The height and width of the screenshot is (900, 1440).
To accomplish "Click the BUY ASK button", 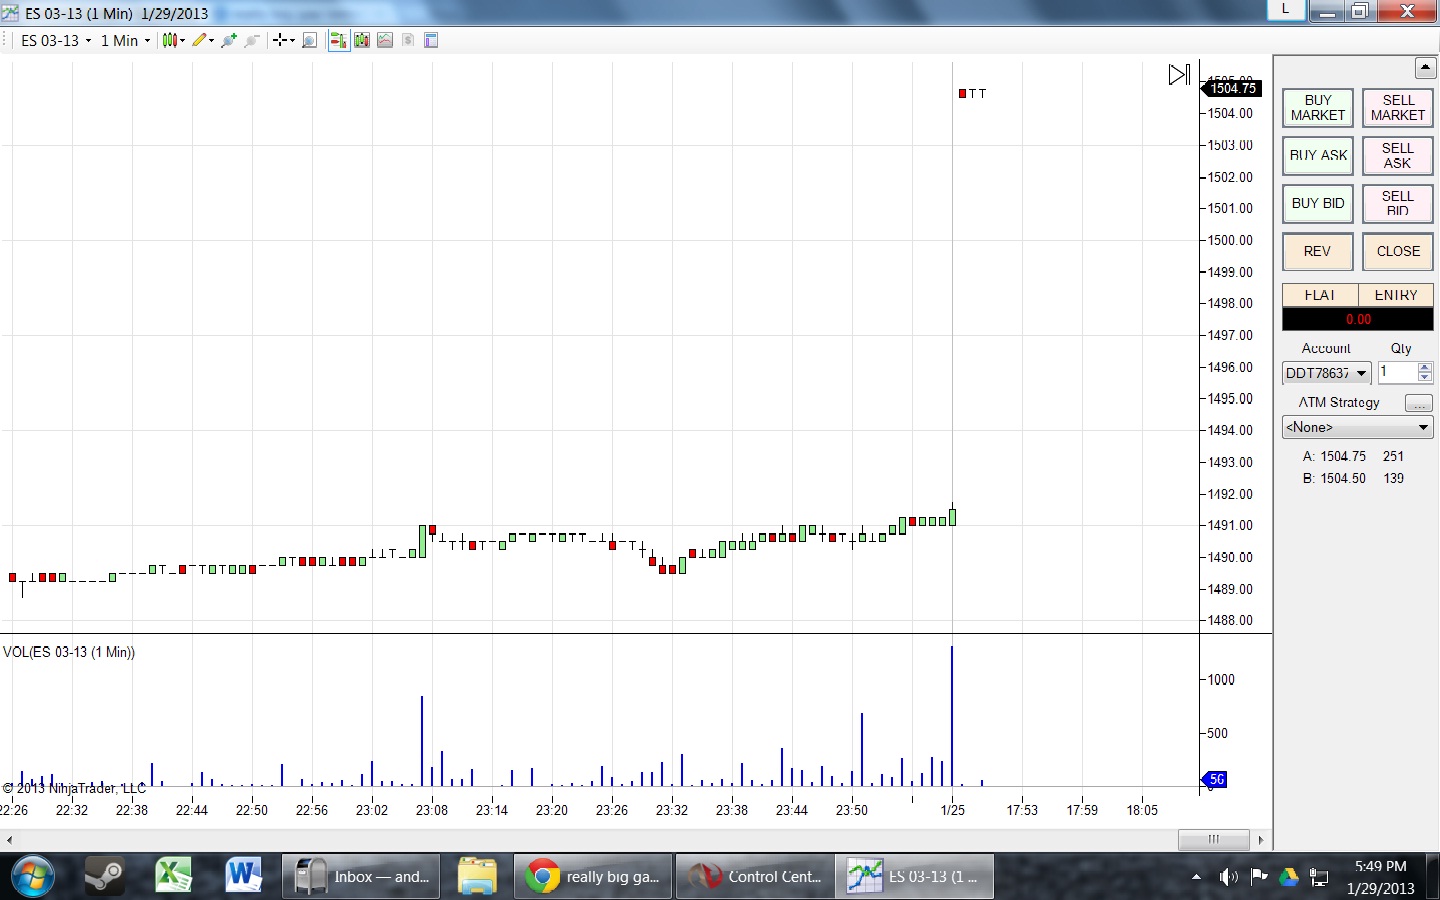I will click(x=1318, y=156).
